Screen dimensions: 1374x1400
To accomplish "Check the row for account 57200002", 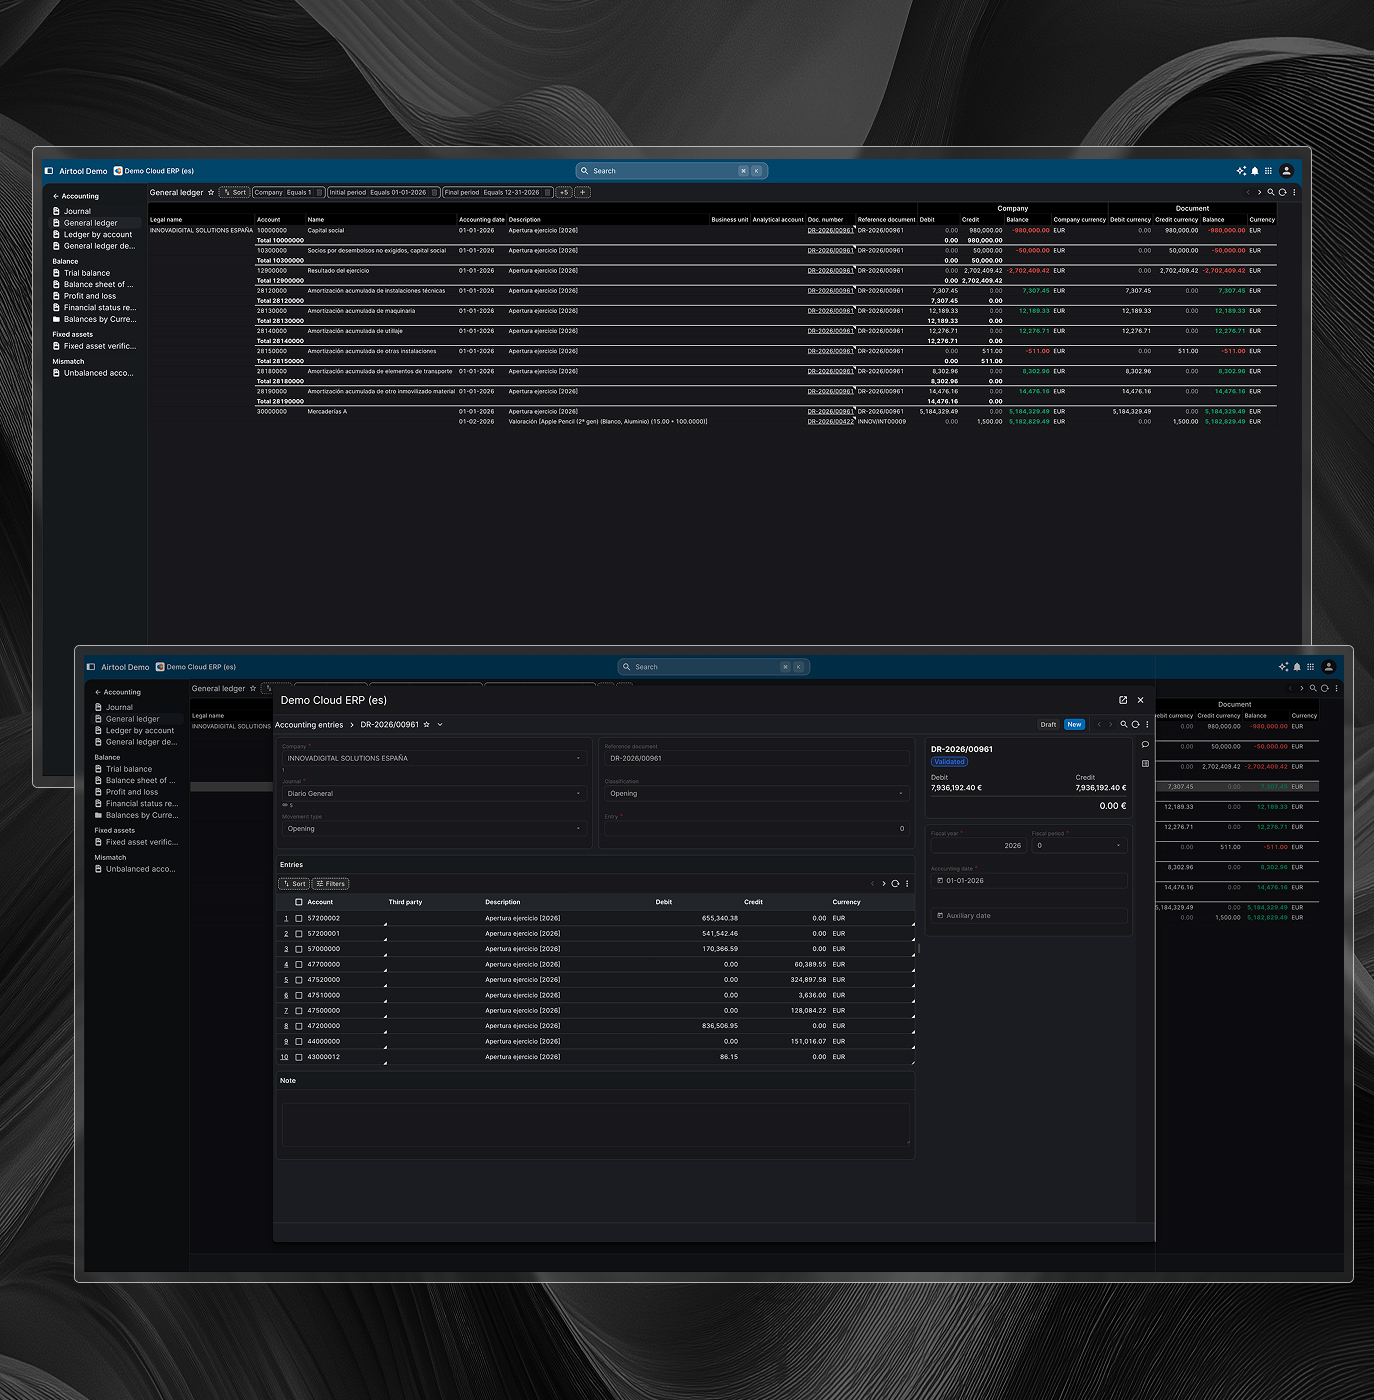I will coord(299,918).
